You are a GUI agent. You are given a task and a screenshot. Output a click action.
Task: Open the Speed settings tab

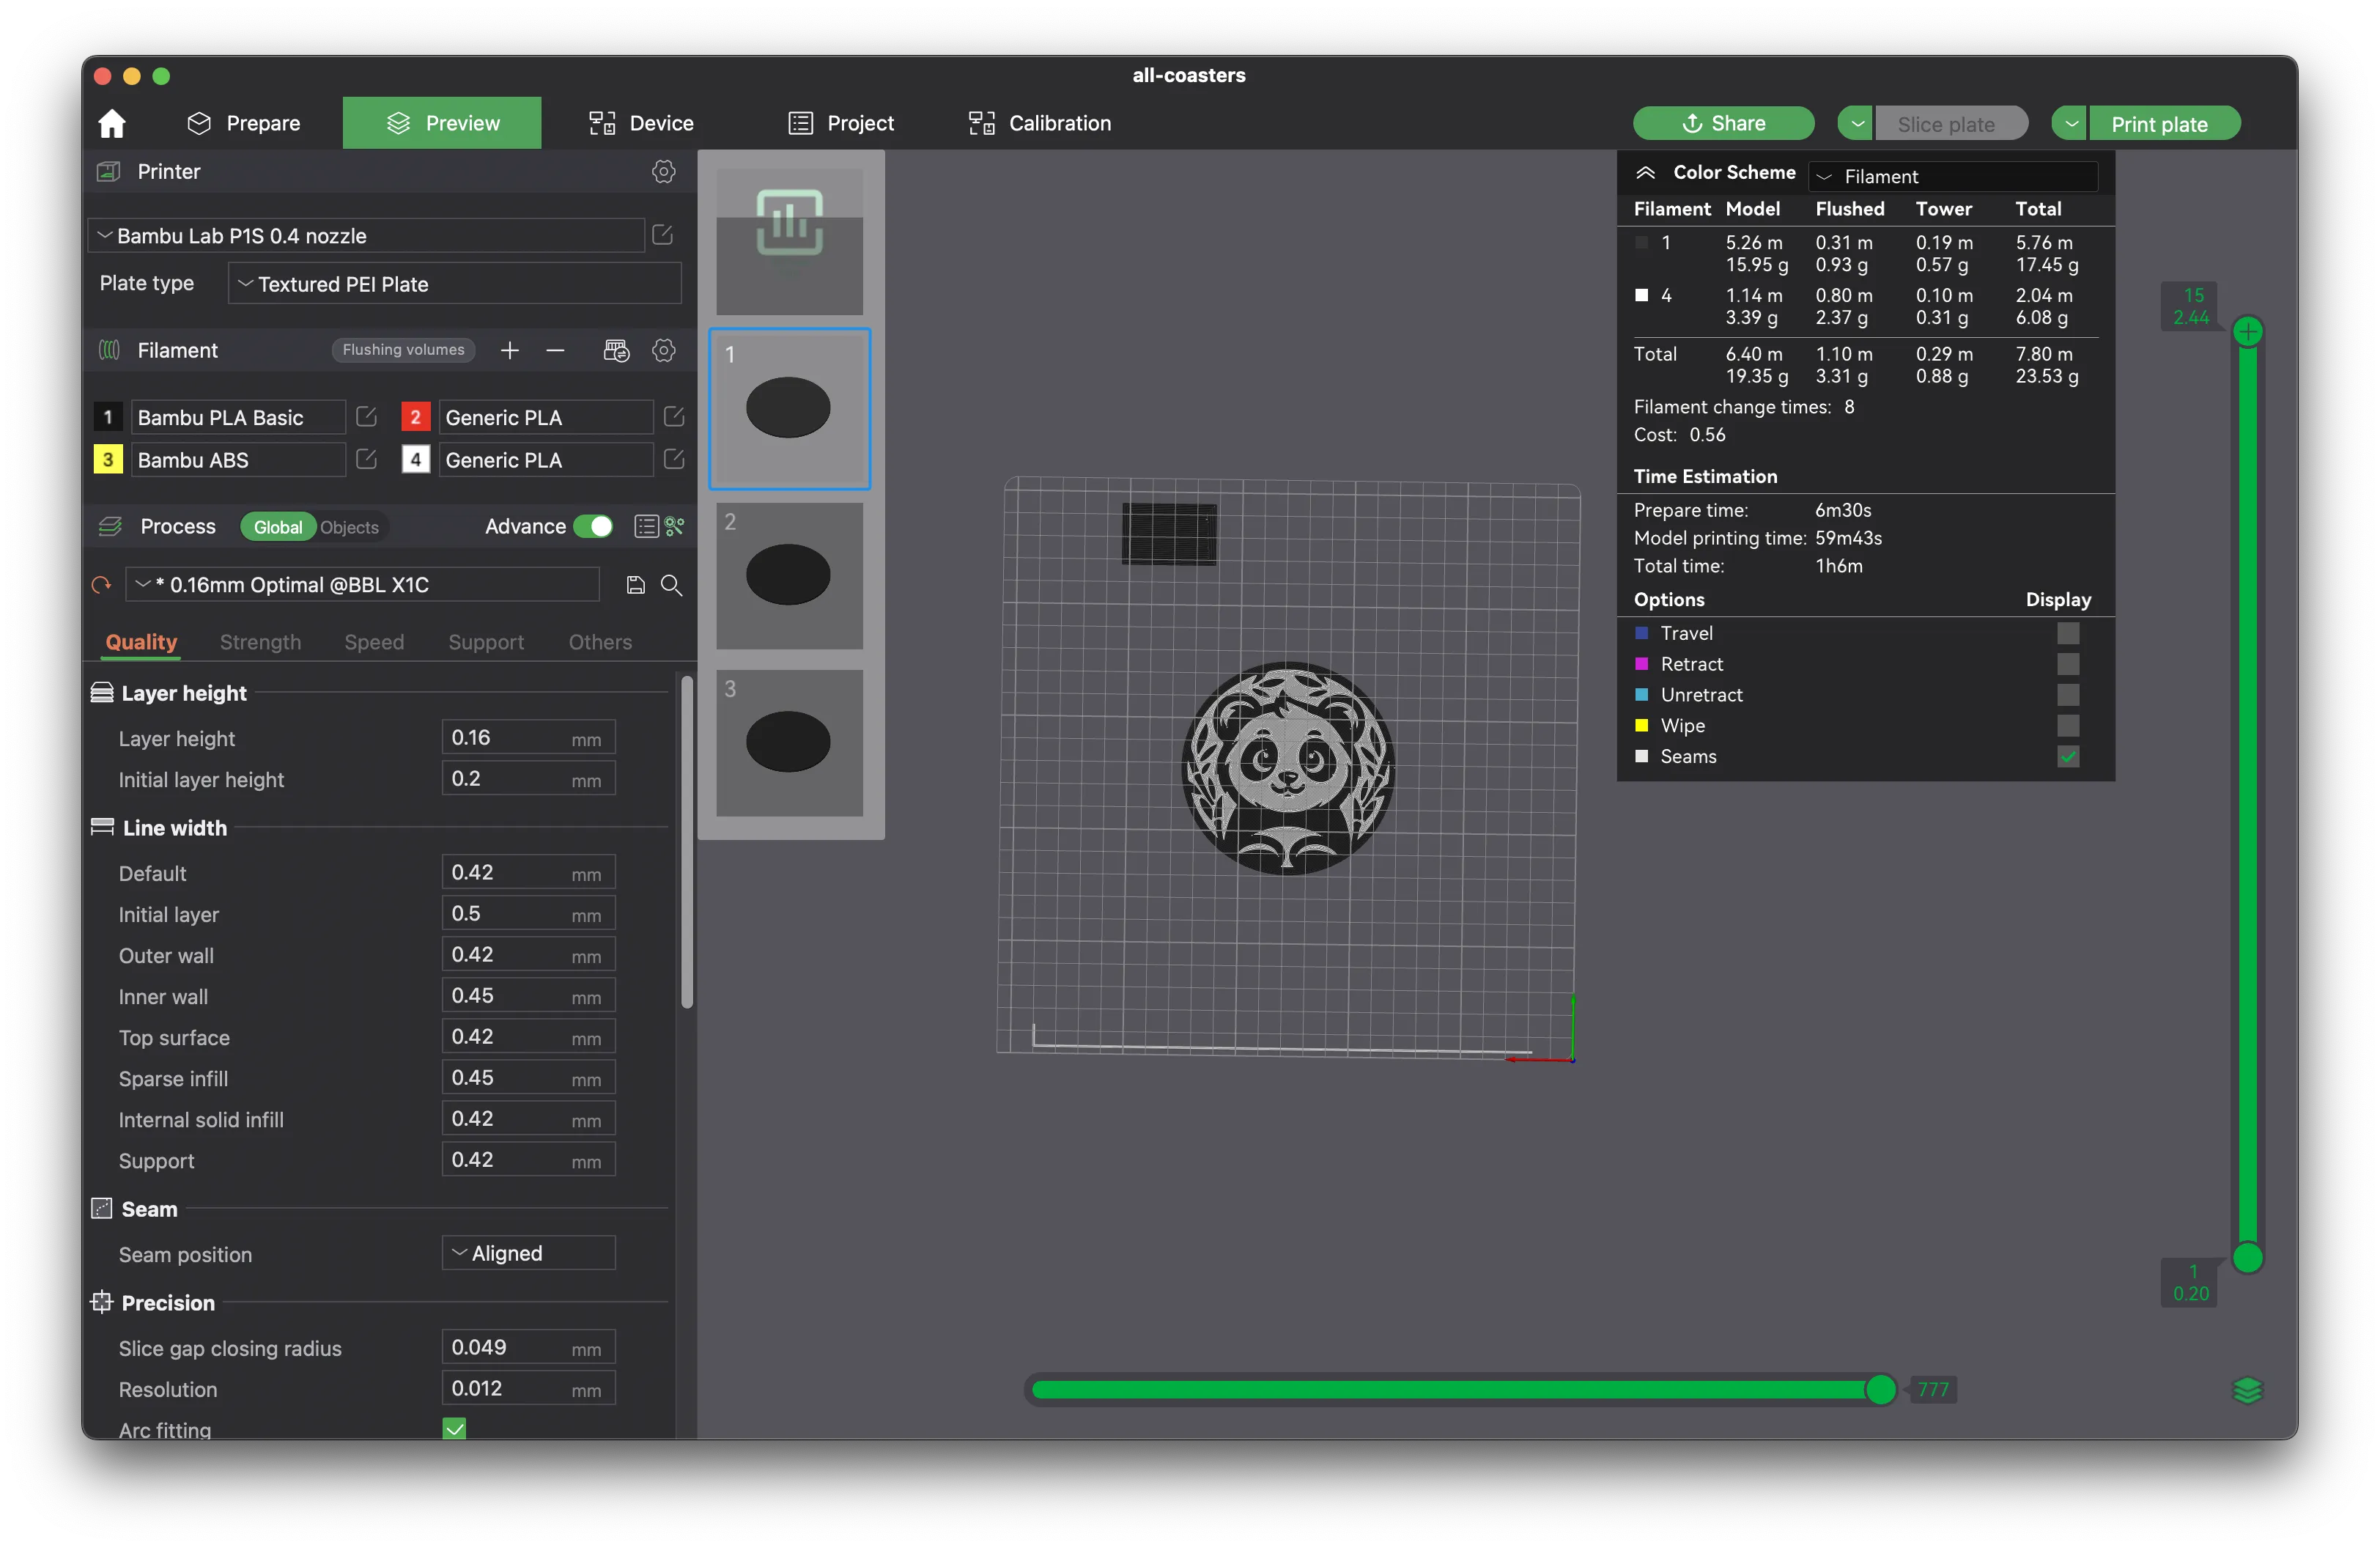[374, 642]
